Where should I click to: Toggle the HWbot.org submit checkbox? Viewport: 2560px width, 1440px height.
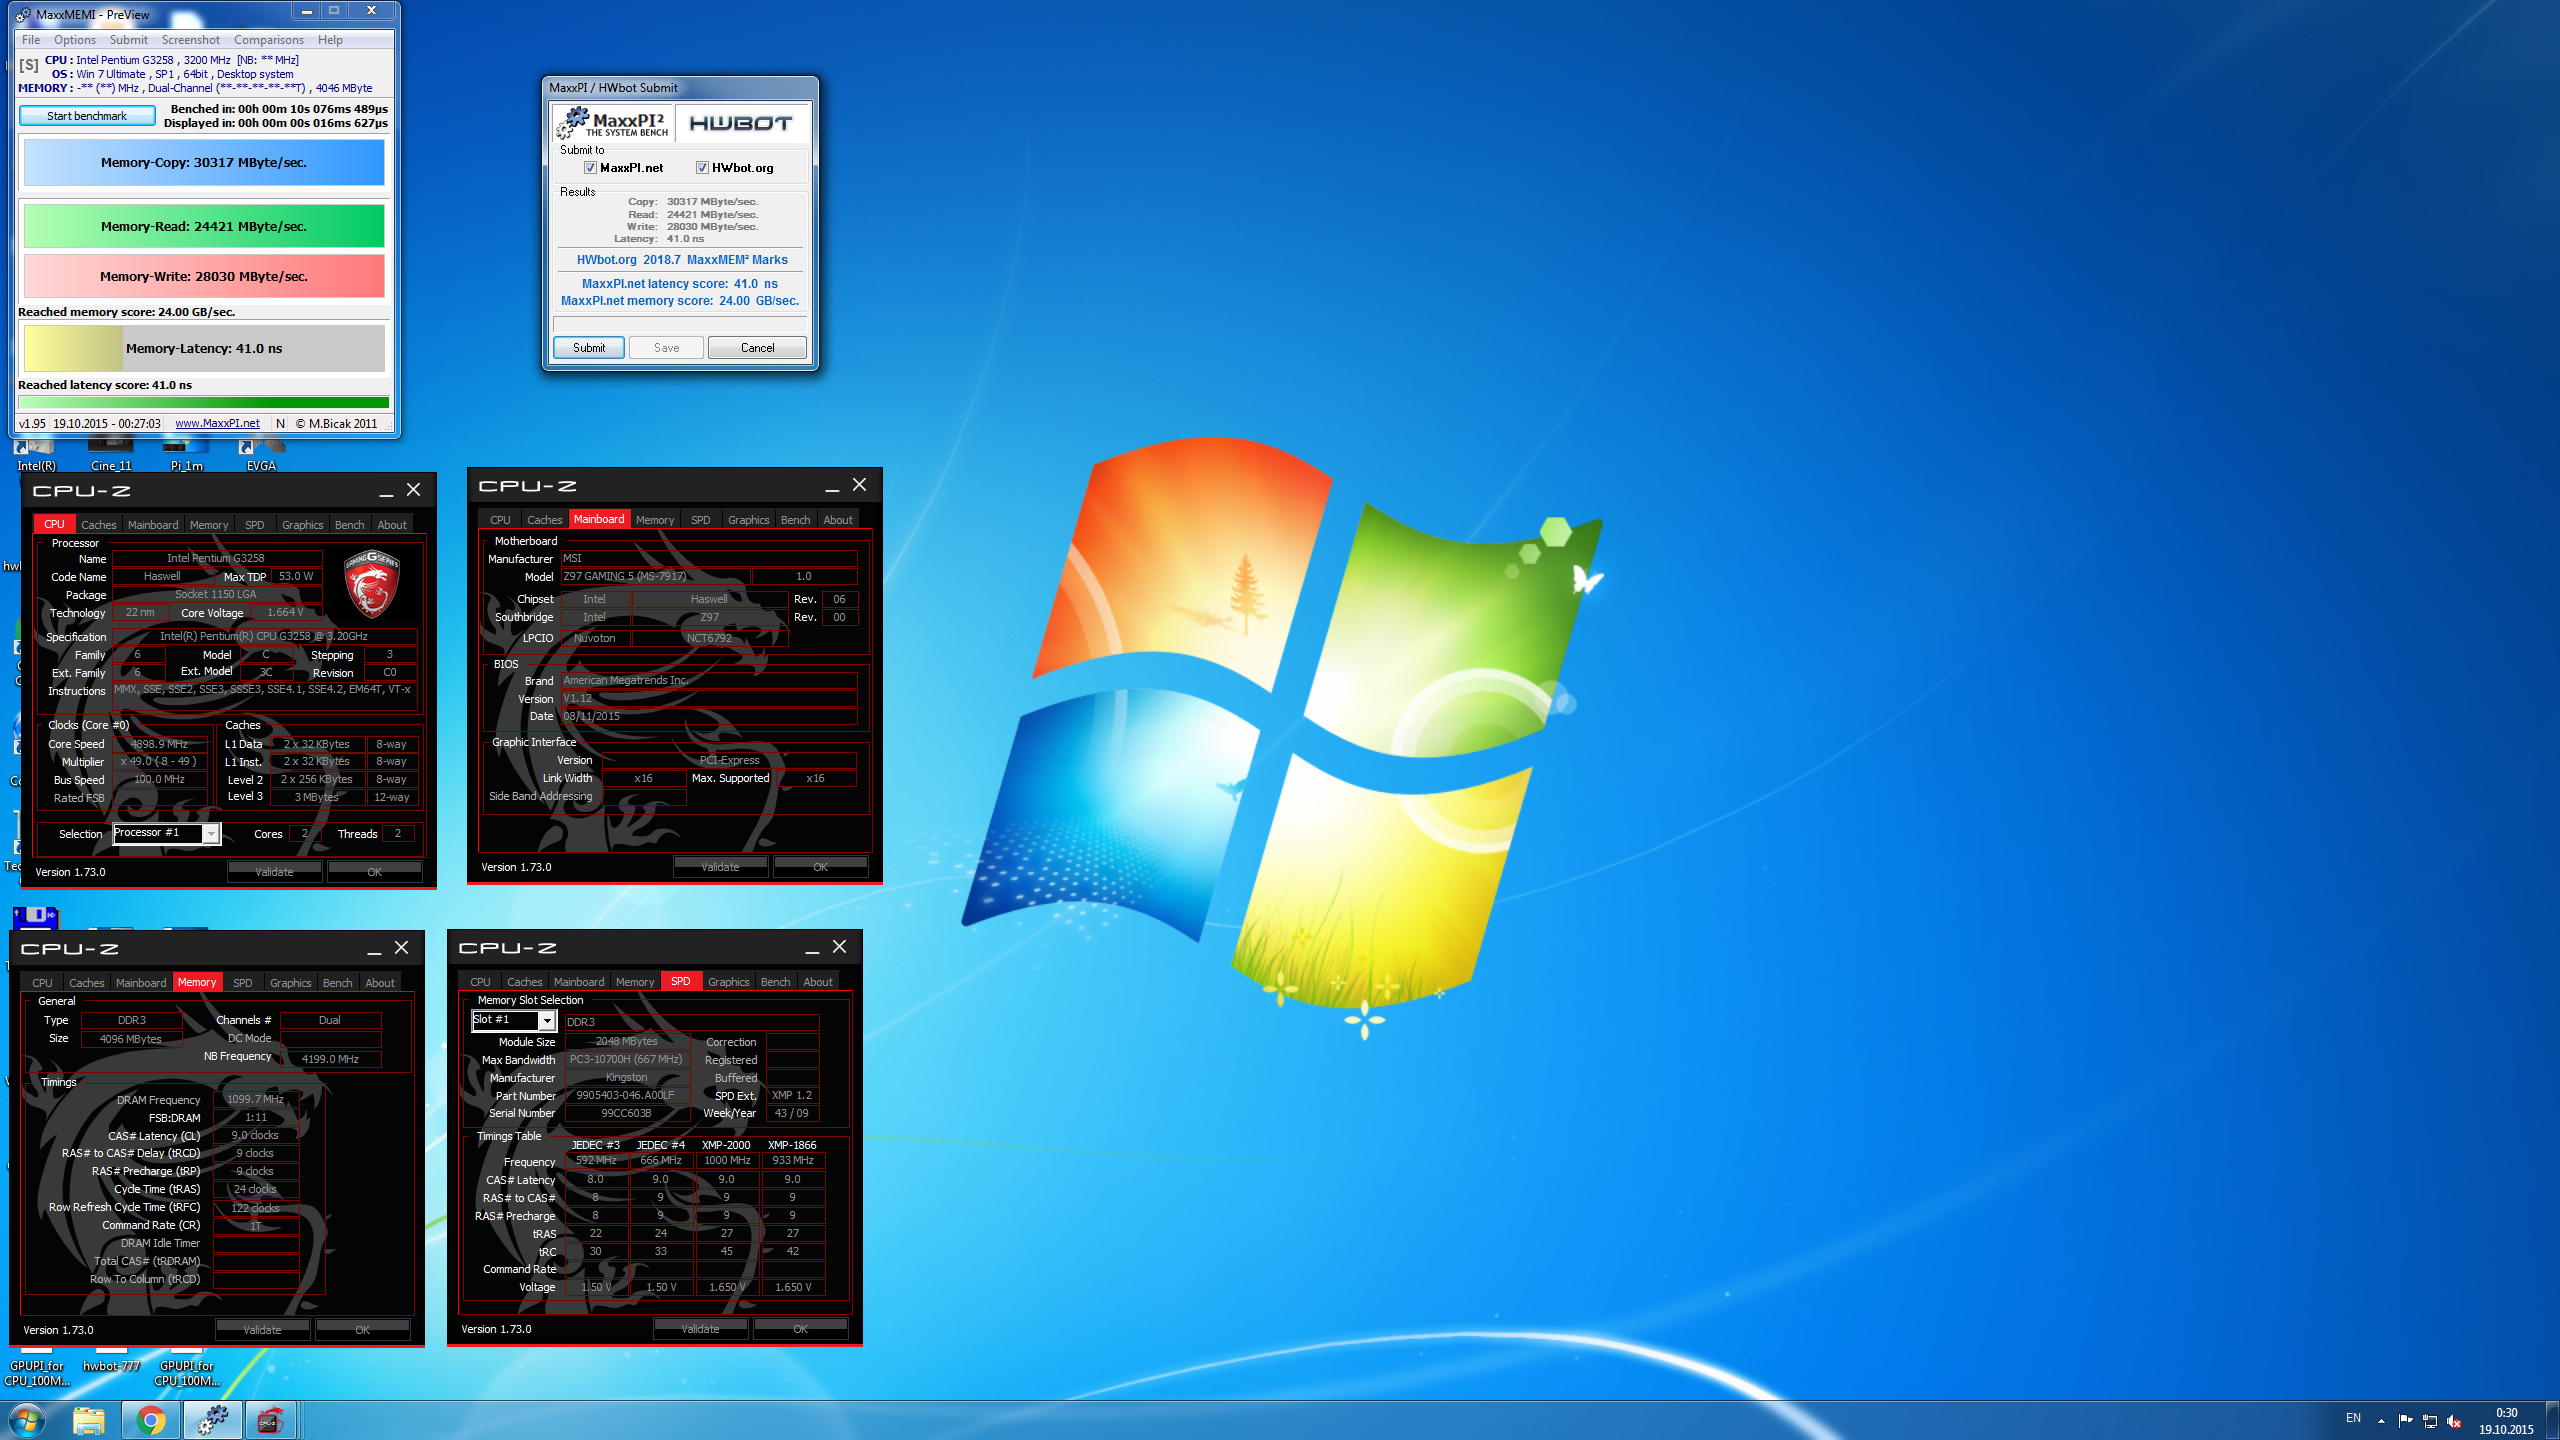702,168
